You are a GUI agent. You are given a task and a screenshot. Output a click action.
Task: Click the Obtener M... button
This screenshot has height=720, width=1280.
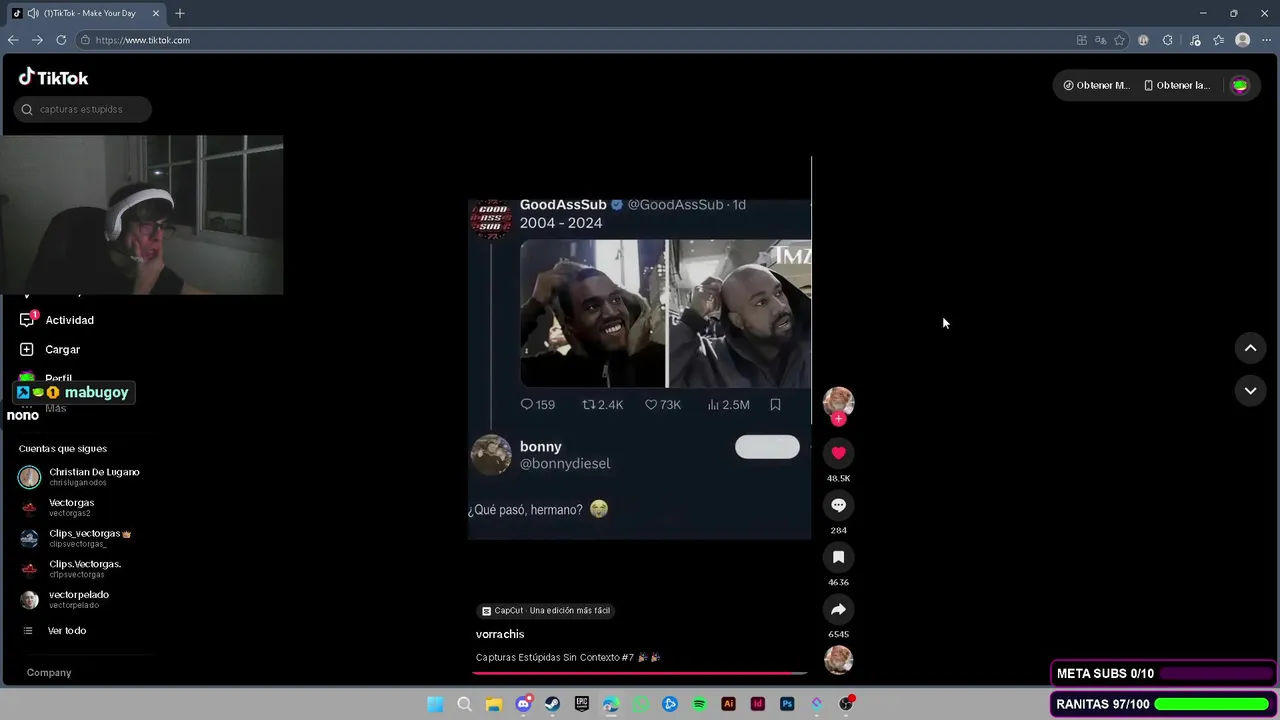[x=1096, y=85]
